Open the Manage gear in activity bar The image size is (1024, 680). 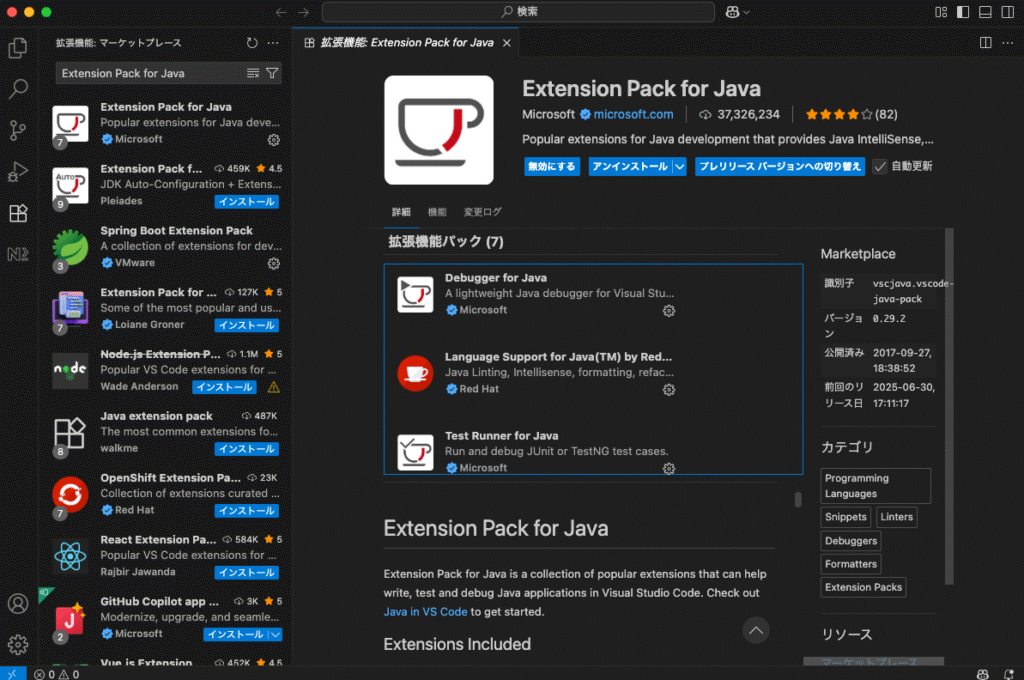coord(18,645)
